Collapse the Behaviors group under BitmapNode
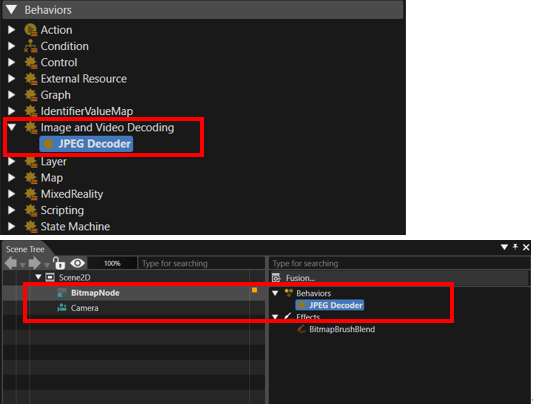The width and height of the screenshot is (533, 404). click(x=275, y=293)
